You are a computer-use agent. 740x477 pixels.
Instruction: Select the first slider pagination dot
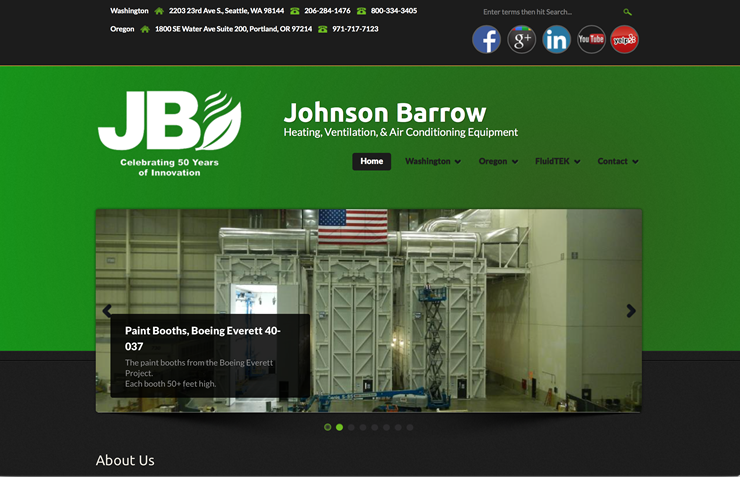click(x=328, y=427)
